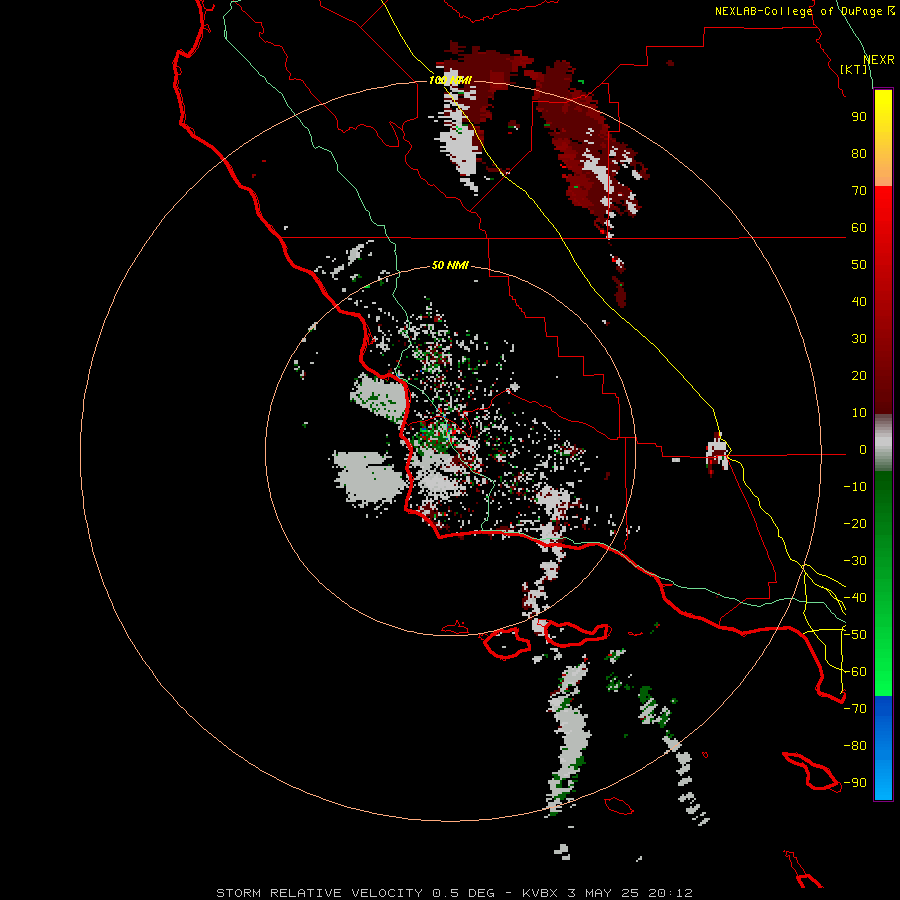Image resolution: width=900 pixels, height=900 pixels.
Task: Click the -20 scale label
Action: pyautogui.click(x=855, y=524)
